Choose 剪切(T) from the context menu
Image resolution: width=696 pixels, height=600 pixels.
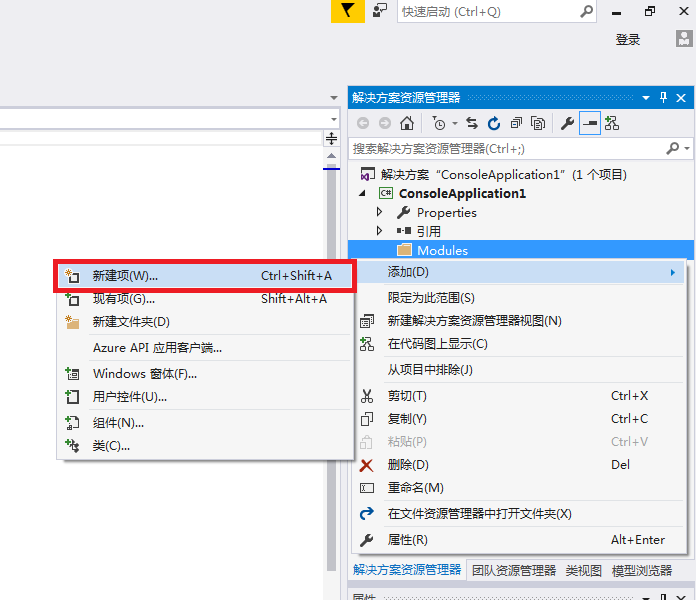[x=519, y=396]
